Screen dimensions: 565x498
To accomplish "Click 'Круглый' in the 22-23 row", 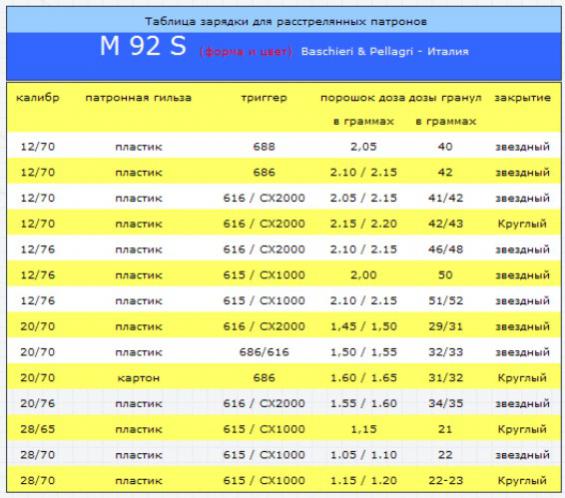I will [x=522, y=481].
